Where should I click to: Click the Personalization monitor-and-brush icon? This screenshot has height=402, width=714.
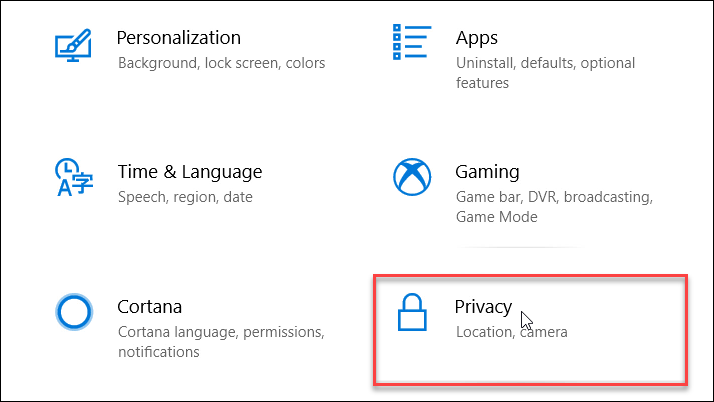pyautogui.click(x=73, y=46)
